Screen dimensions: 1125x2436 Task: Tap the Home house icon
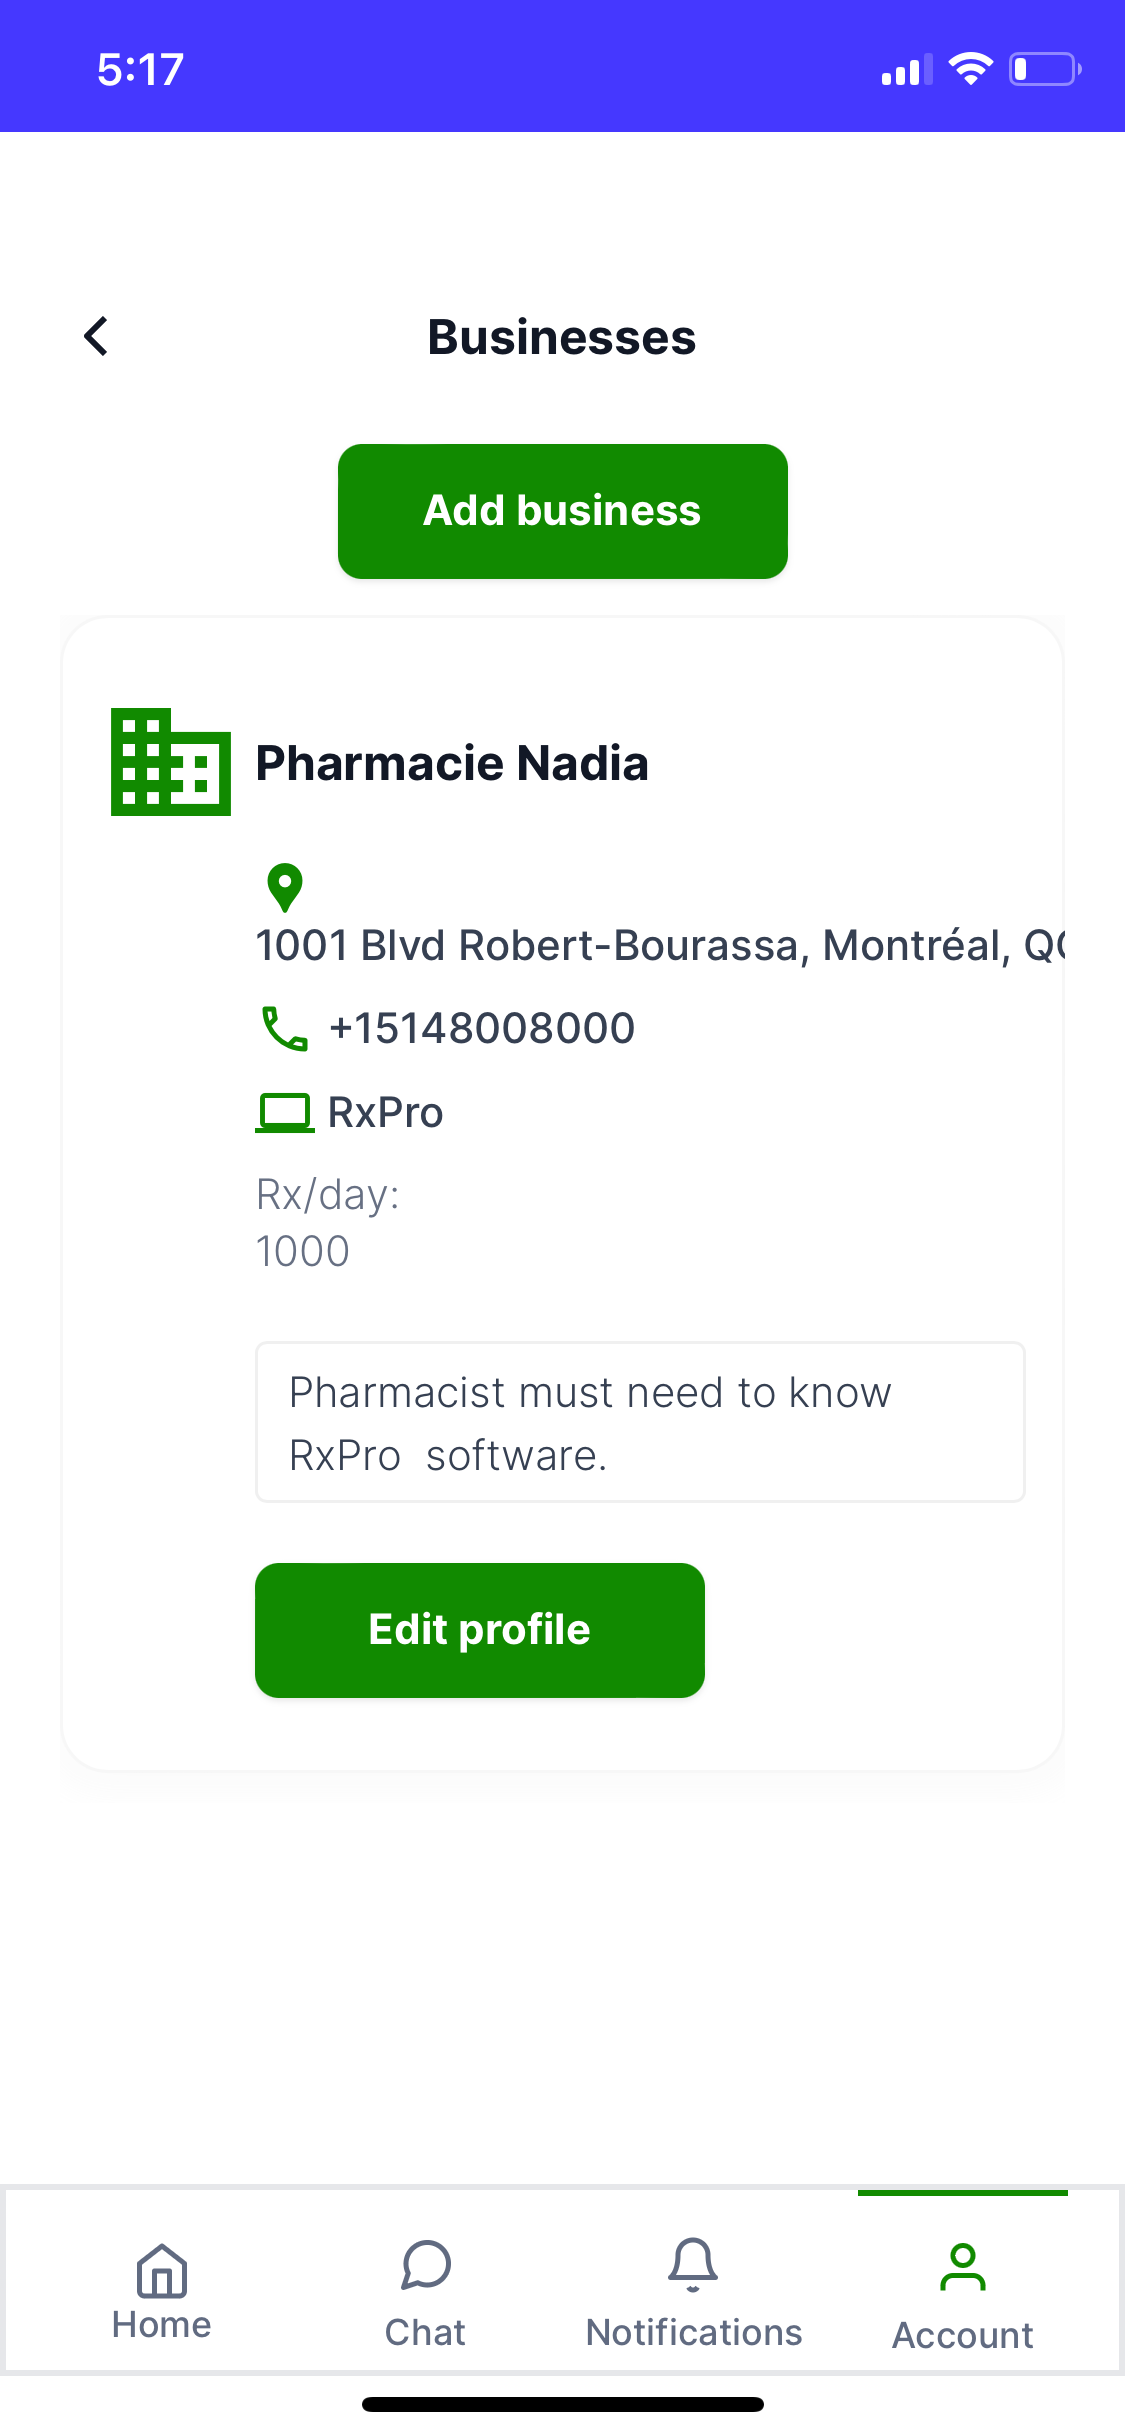pos(162,2270)
